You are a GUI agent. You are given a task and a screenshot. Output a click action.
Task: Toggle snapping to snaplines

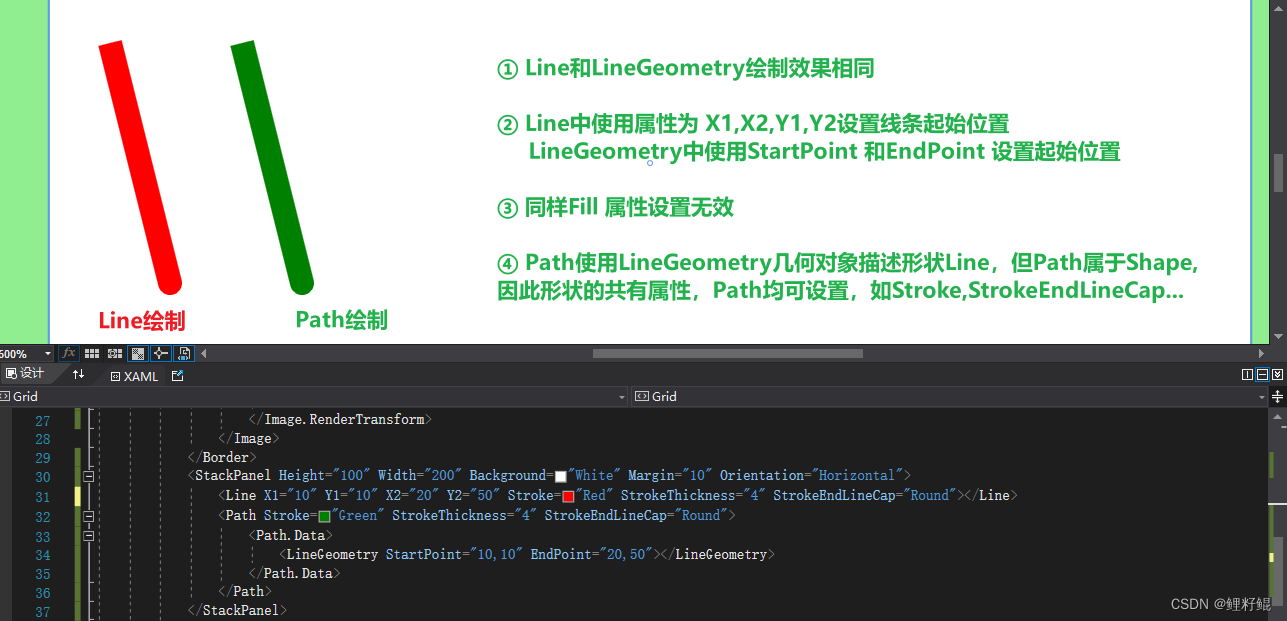coord(160,353)
